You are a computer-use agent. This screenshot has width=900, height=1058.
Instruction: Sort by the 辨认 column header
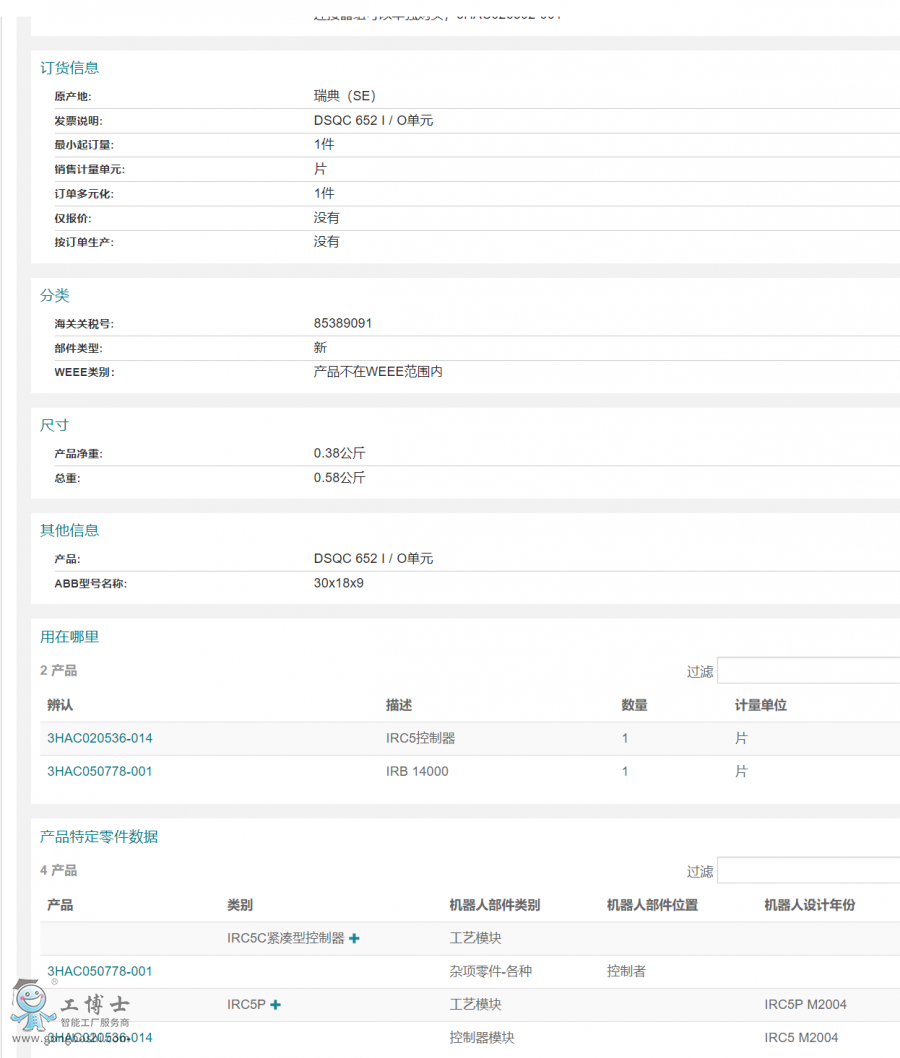tap(56, 705)
